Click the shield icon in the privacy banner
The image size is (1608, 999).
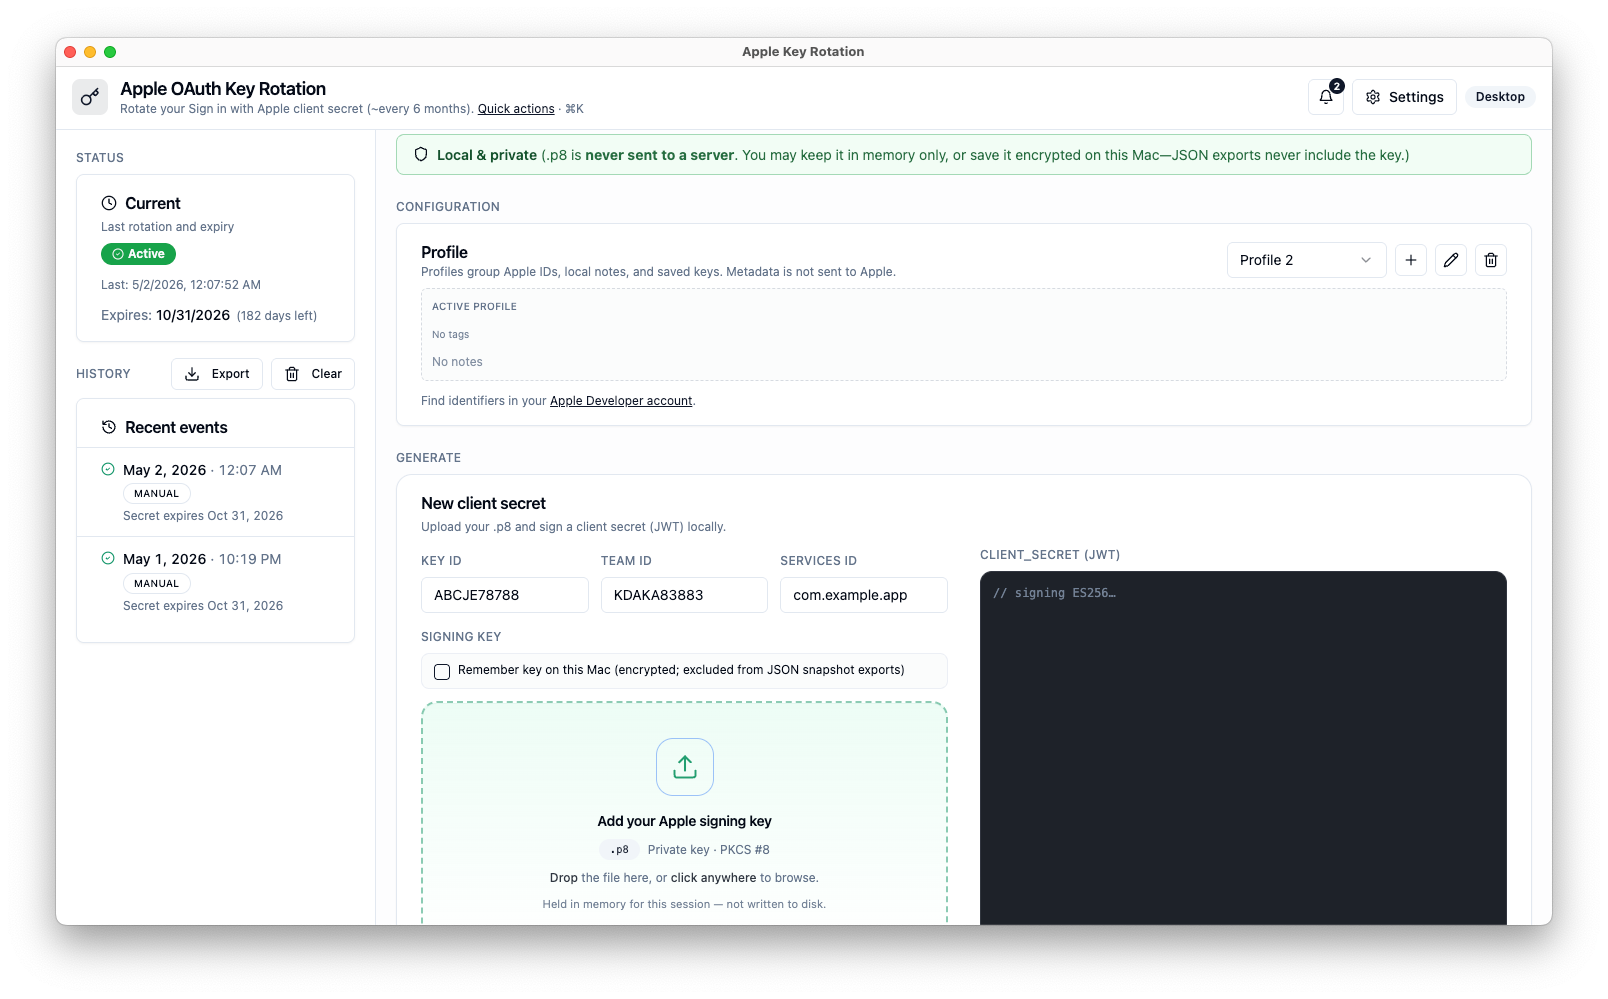coord(421,155)
